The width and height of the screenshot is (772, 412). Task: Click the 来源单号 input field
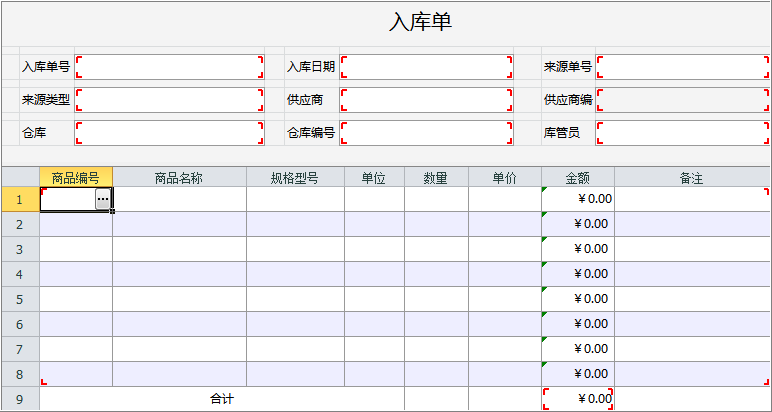click(682, 67)
